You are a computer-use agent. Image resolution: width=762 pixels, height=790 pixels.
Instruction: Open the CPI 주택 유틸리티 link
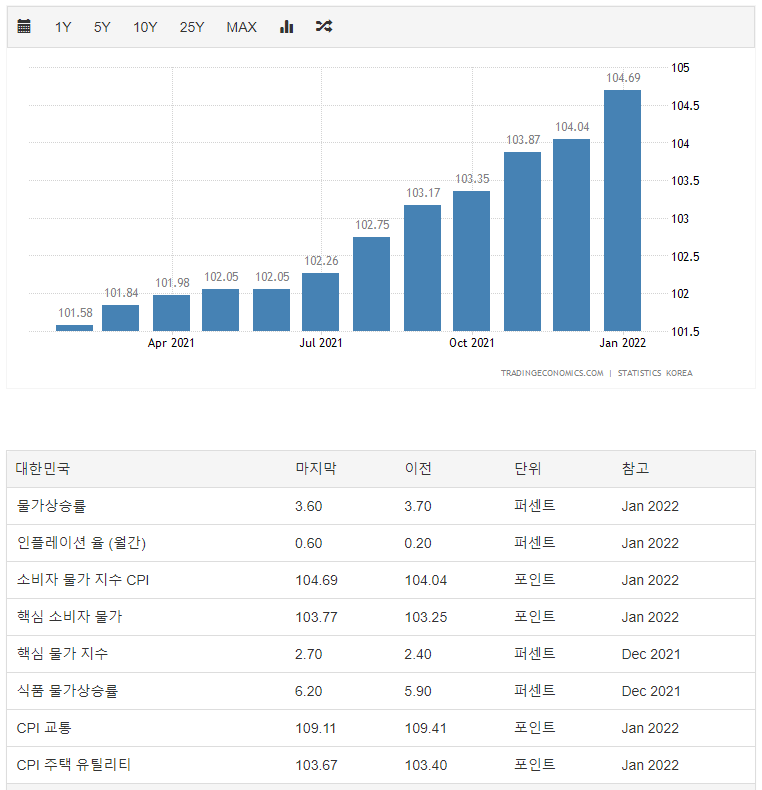tap(74, 765)
